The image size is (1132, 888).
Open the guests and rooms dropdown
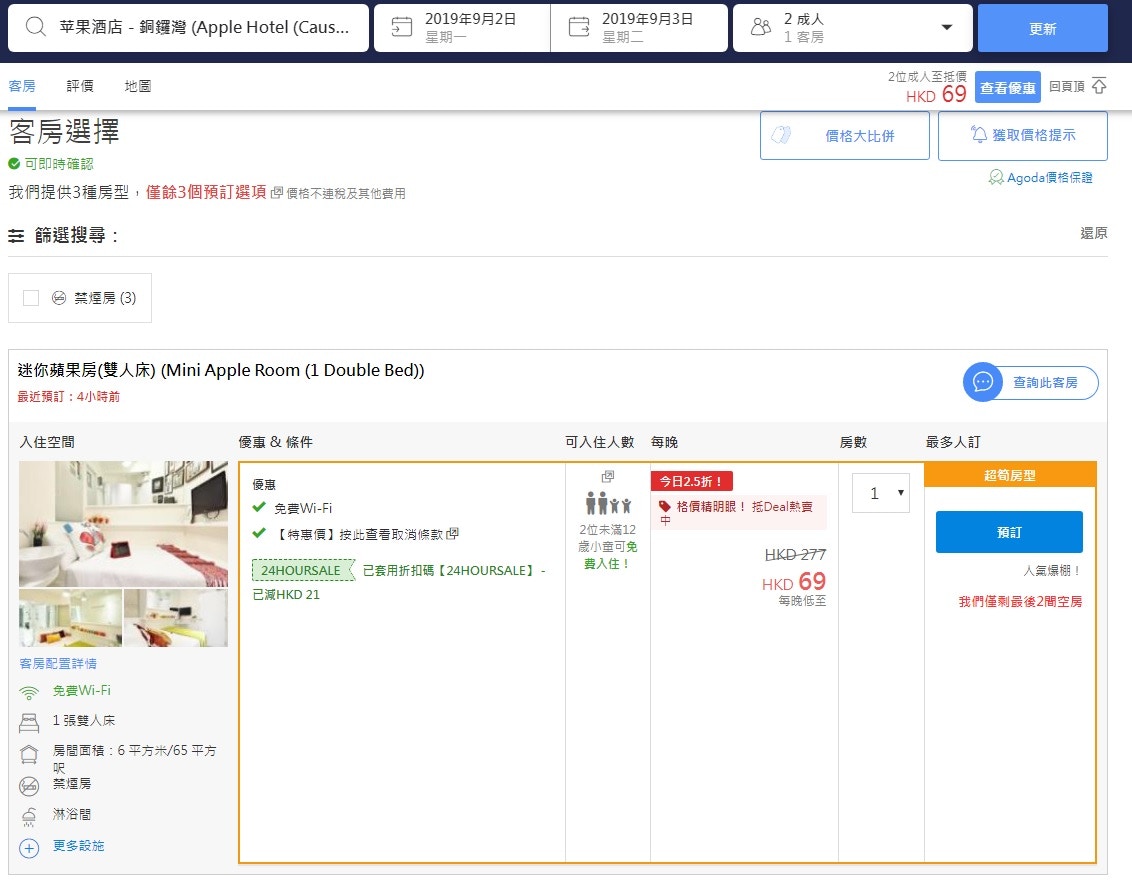(853, 27)
